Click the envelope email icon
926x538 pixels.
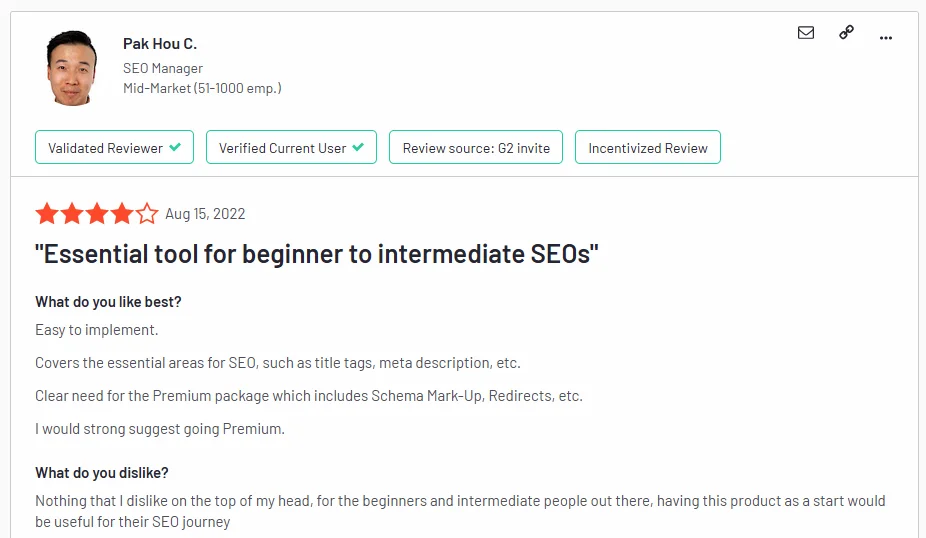[x=806, y=33]
